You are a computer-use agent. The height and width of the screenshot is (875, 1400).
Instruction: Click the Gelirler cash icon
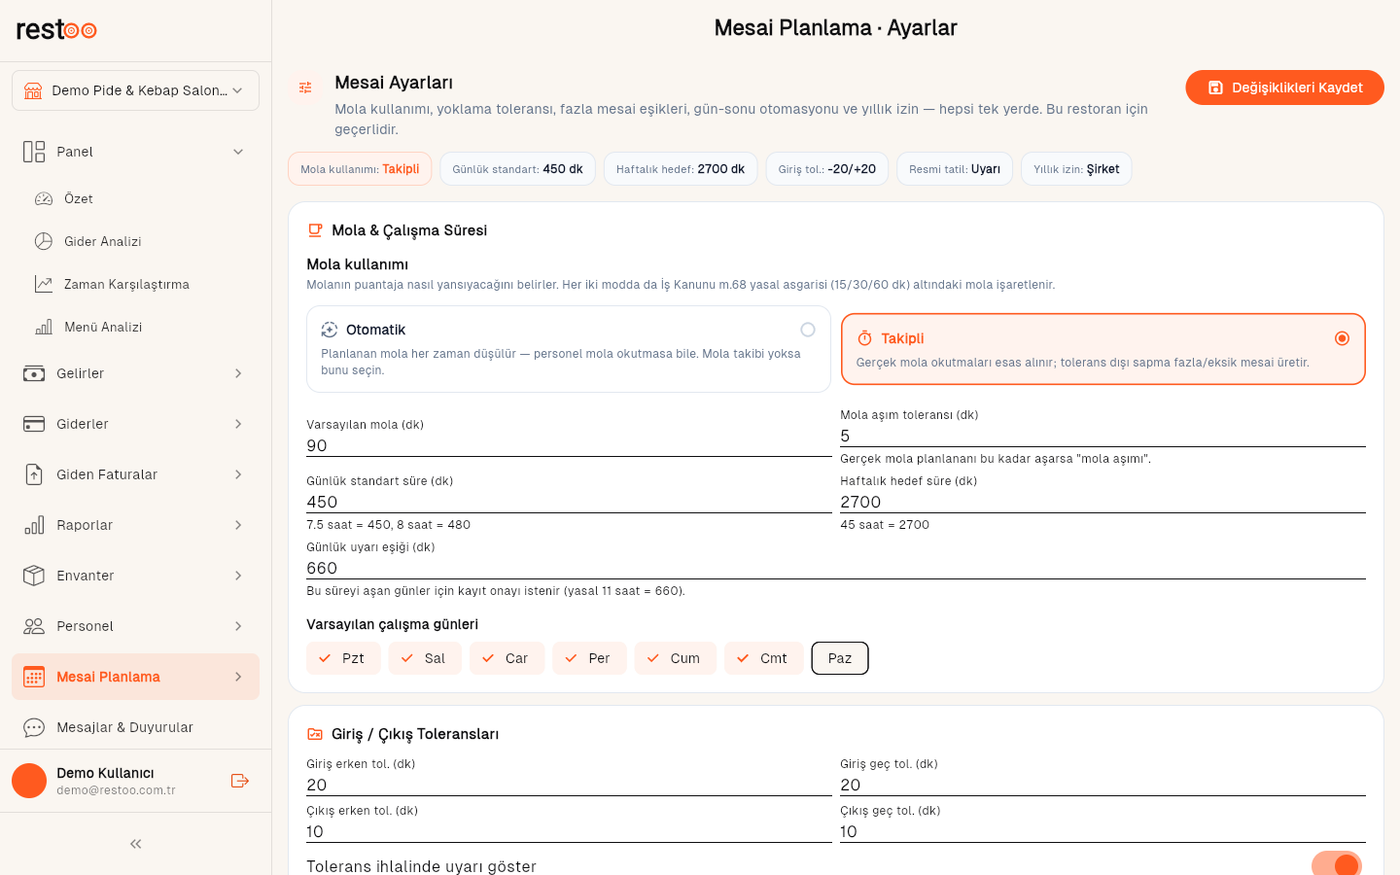click(x=34, y=374)
